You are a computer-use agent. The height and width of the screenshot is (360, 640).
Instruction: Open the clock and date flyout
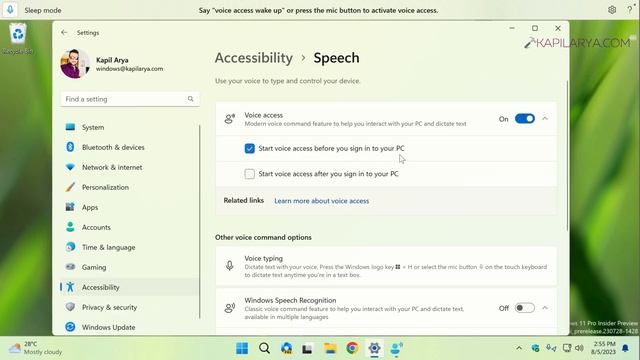click(x=603, y=348)
